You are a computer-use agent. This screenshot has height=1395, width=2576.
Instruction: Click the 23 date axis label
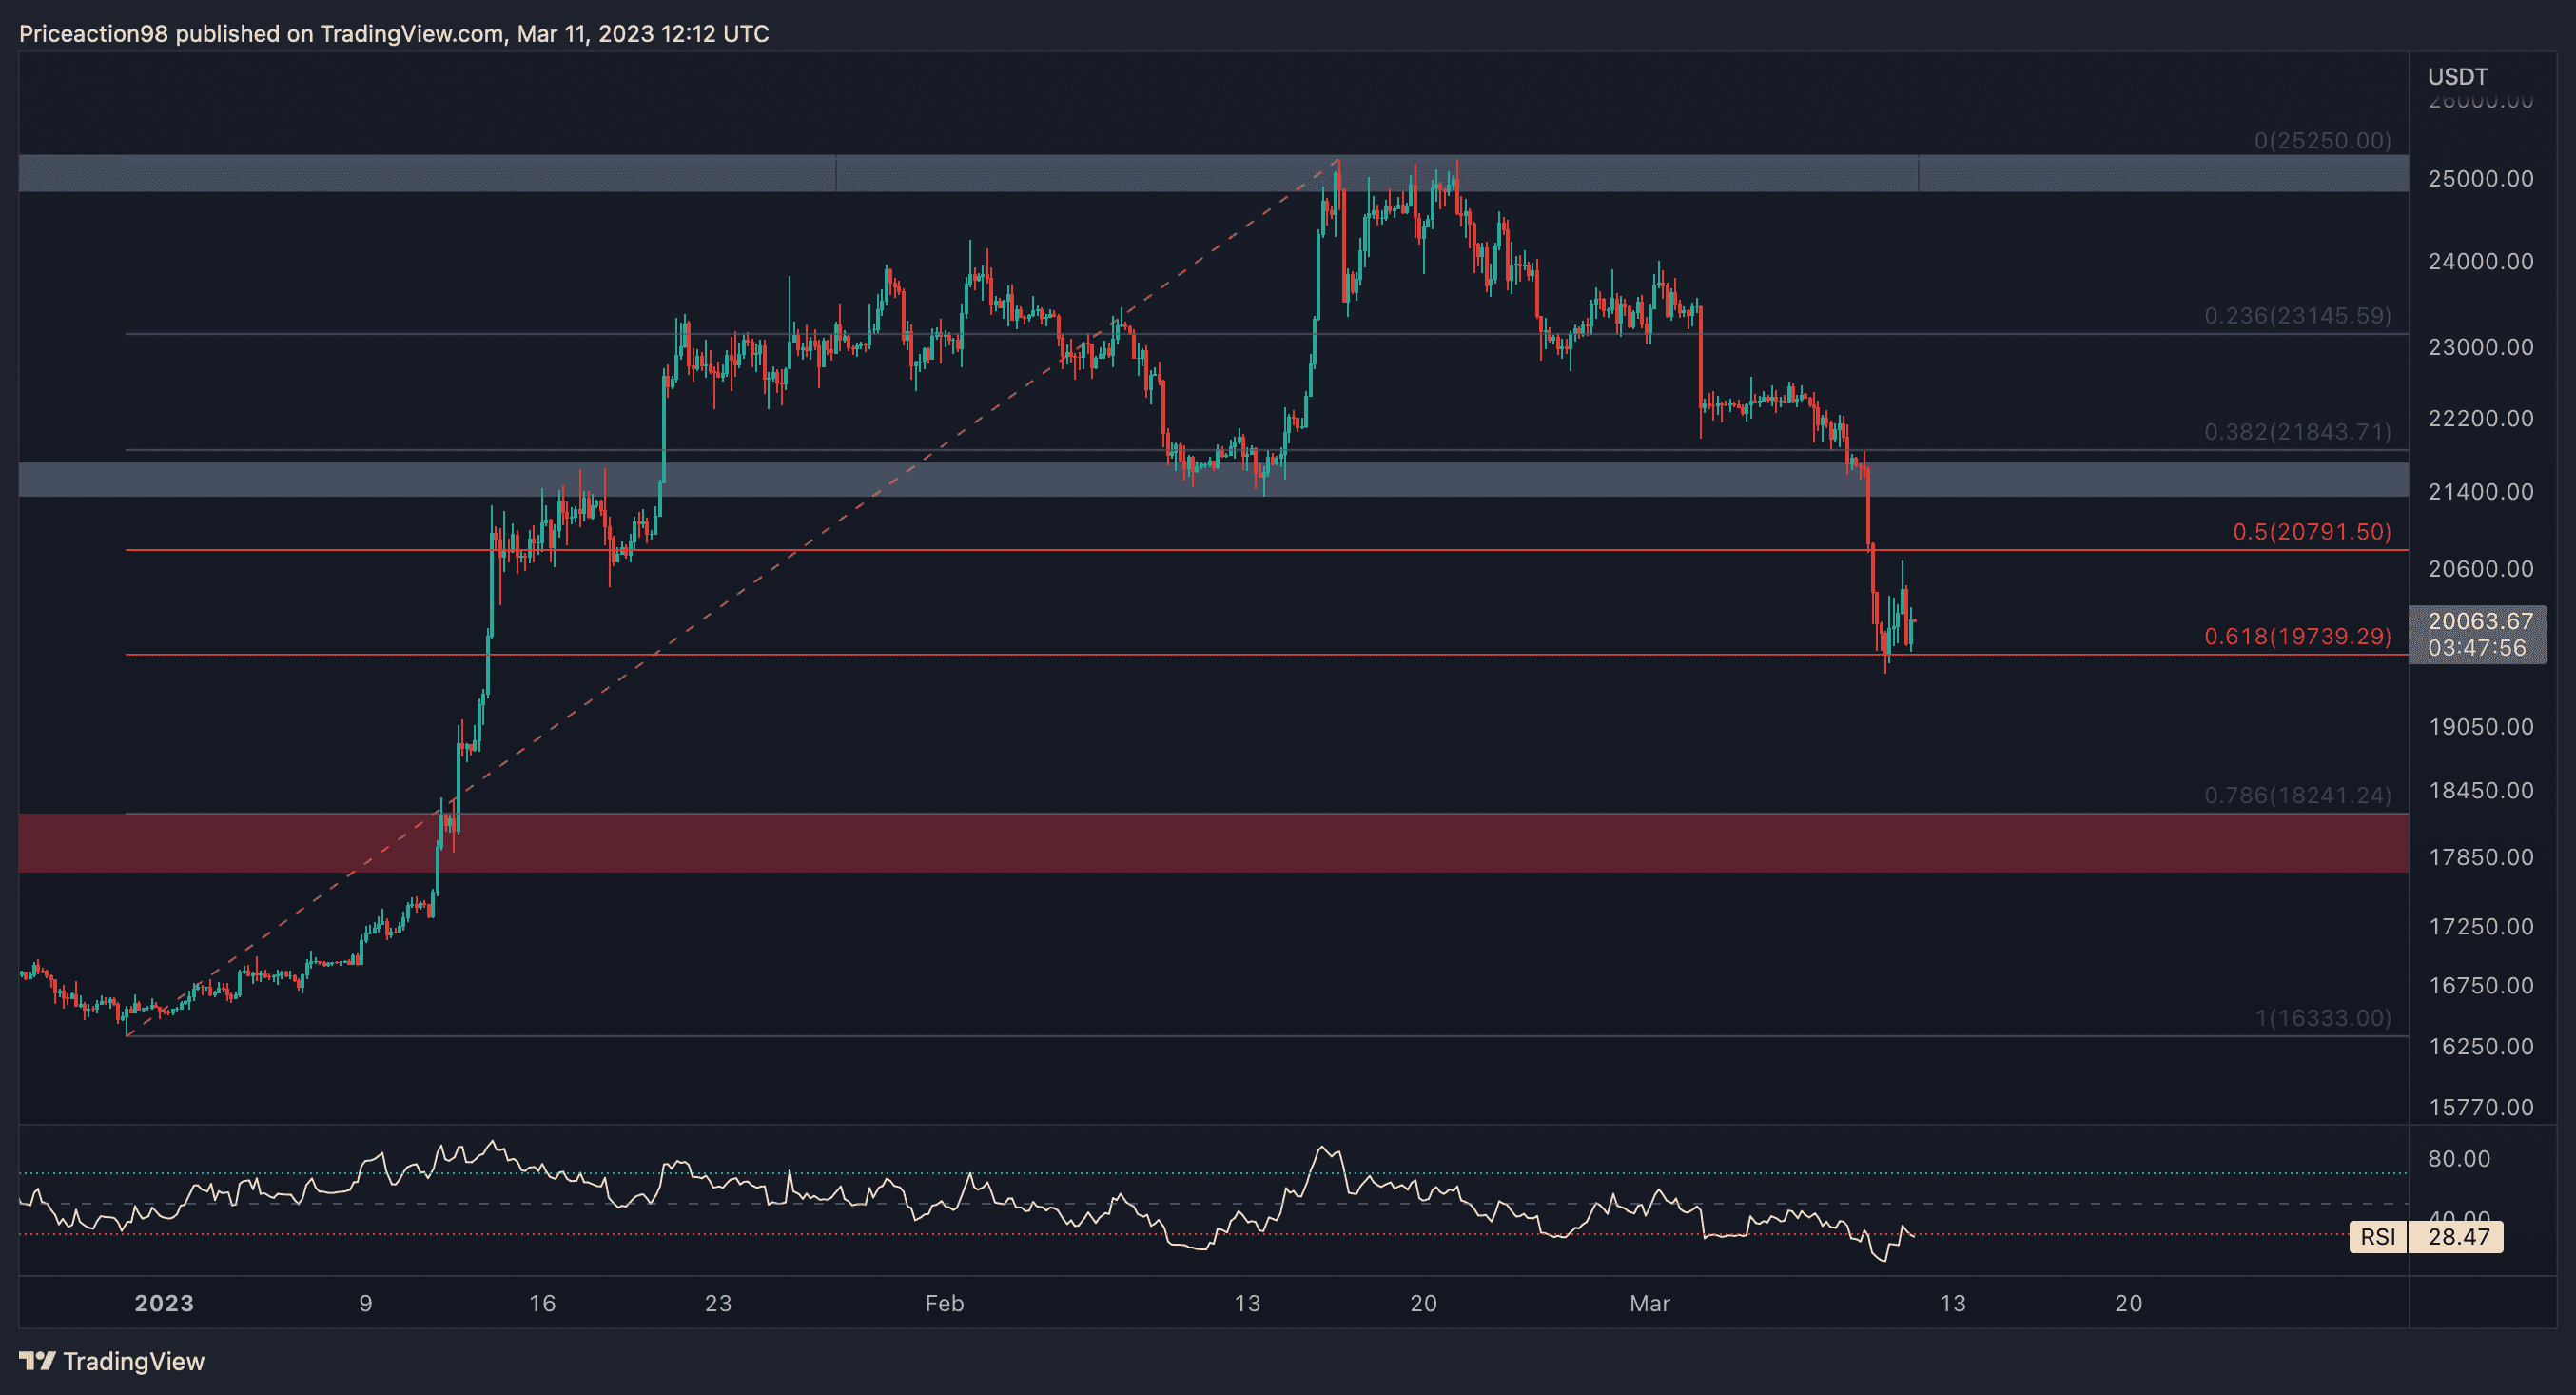point(718,1303)
